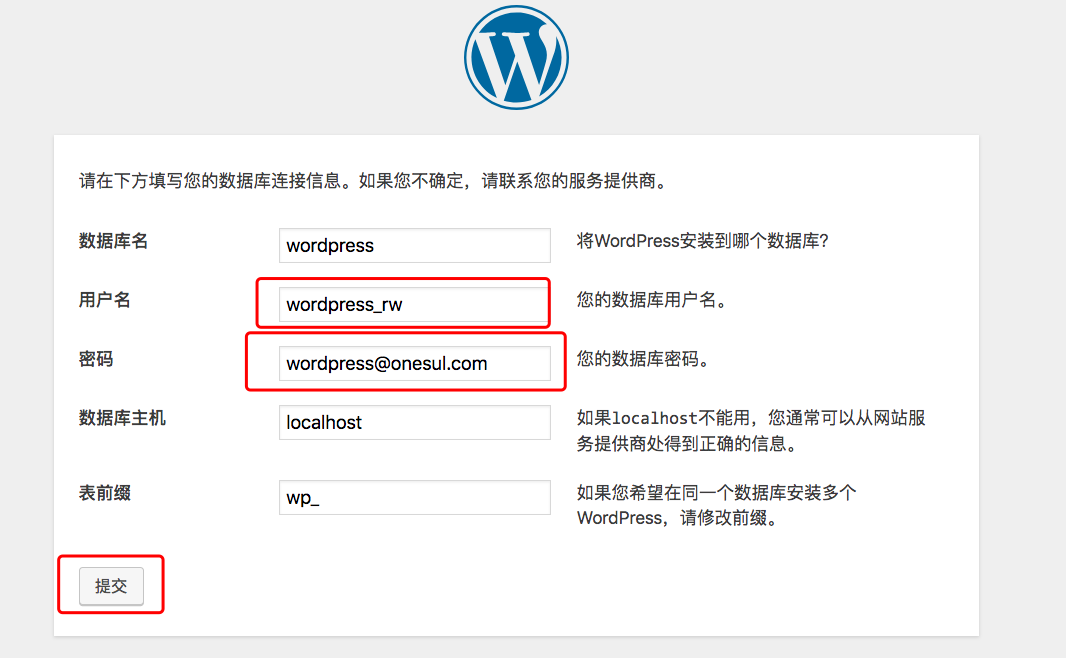Viewport: 1066px width, 658px height.
Task: Click the hint about 请修改前缀
Action: 717,505
